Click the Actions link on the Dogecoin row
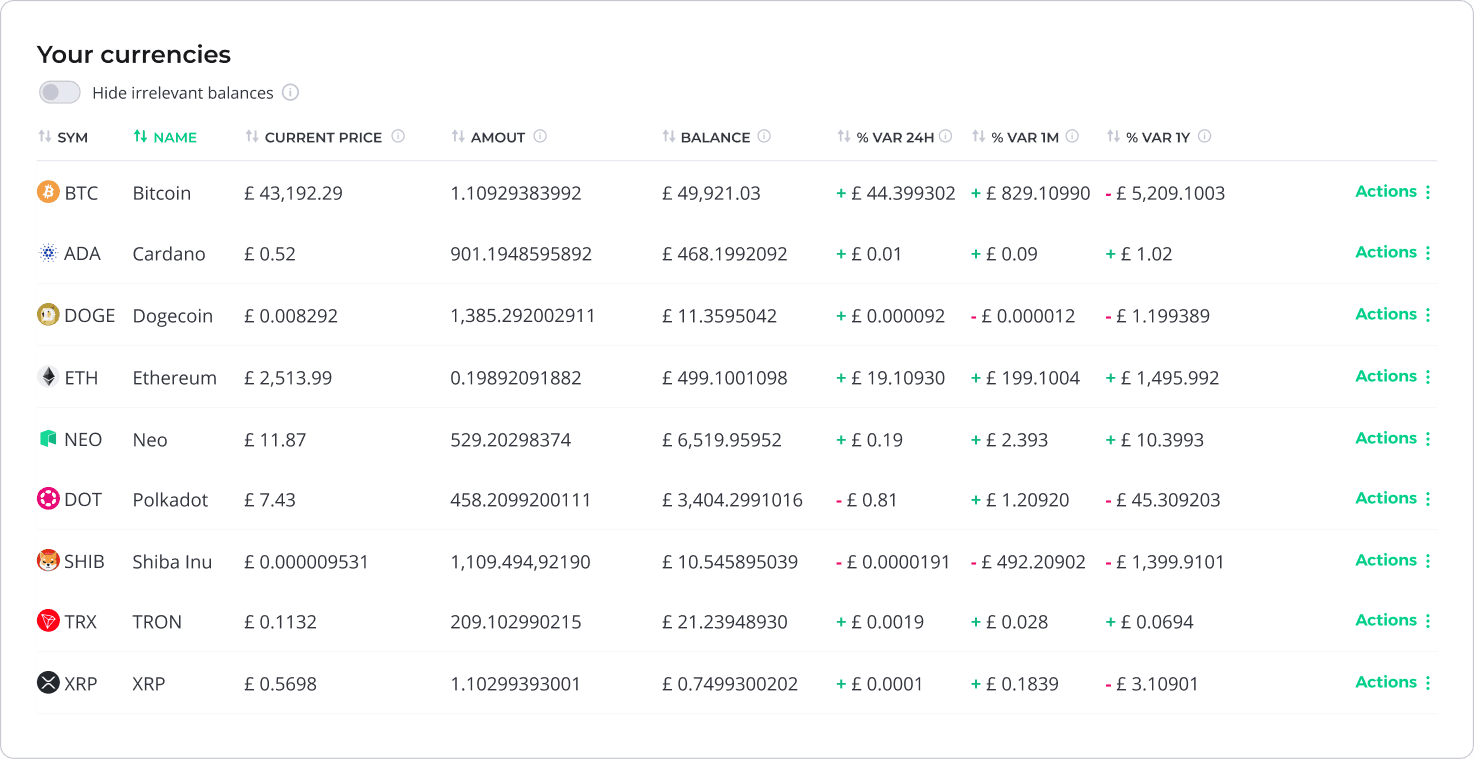This screenshot has width=1474, height=759. pyautogui.click(x=1385, y=314)
